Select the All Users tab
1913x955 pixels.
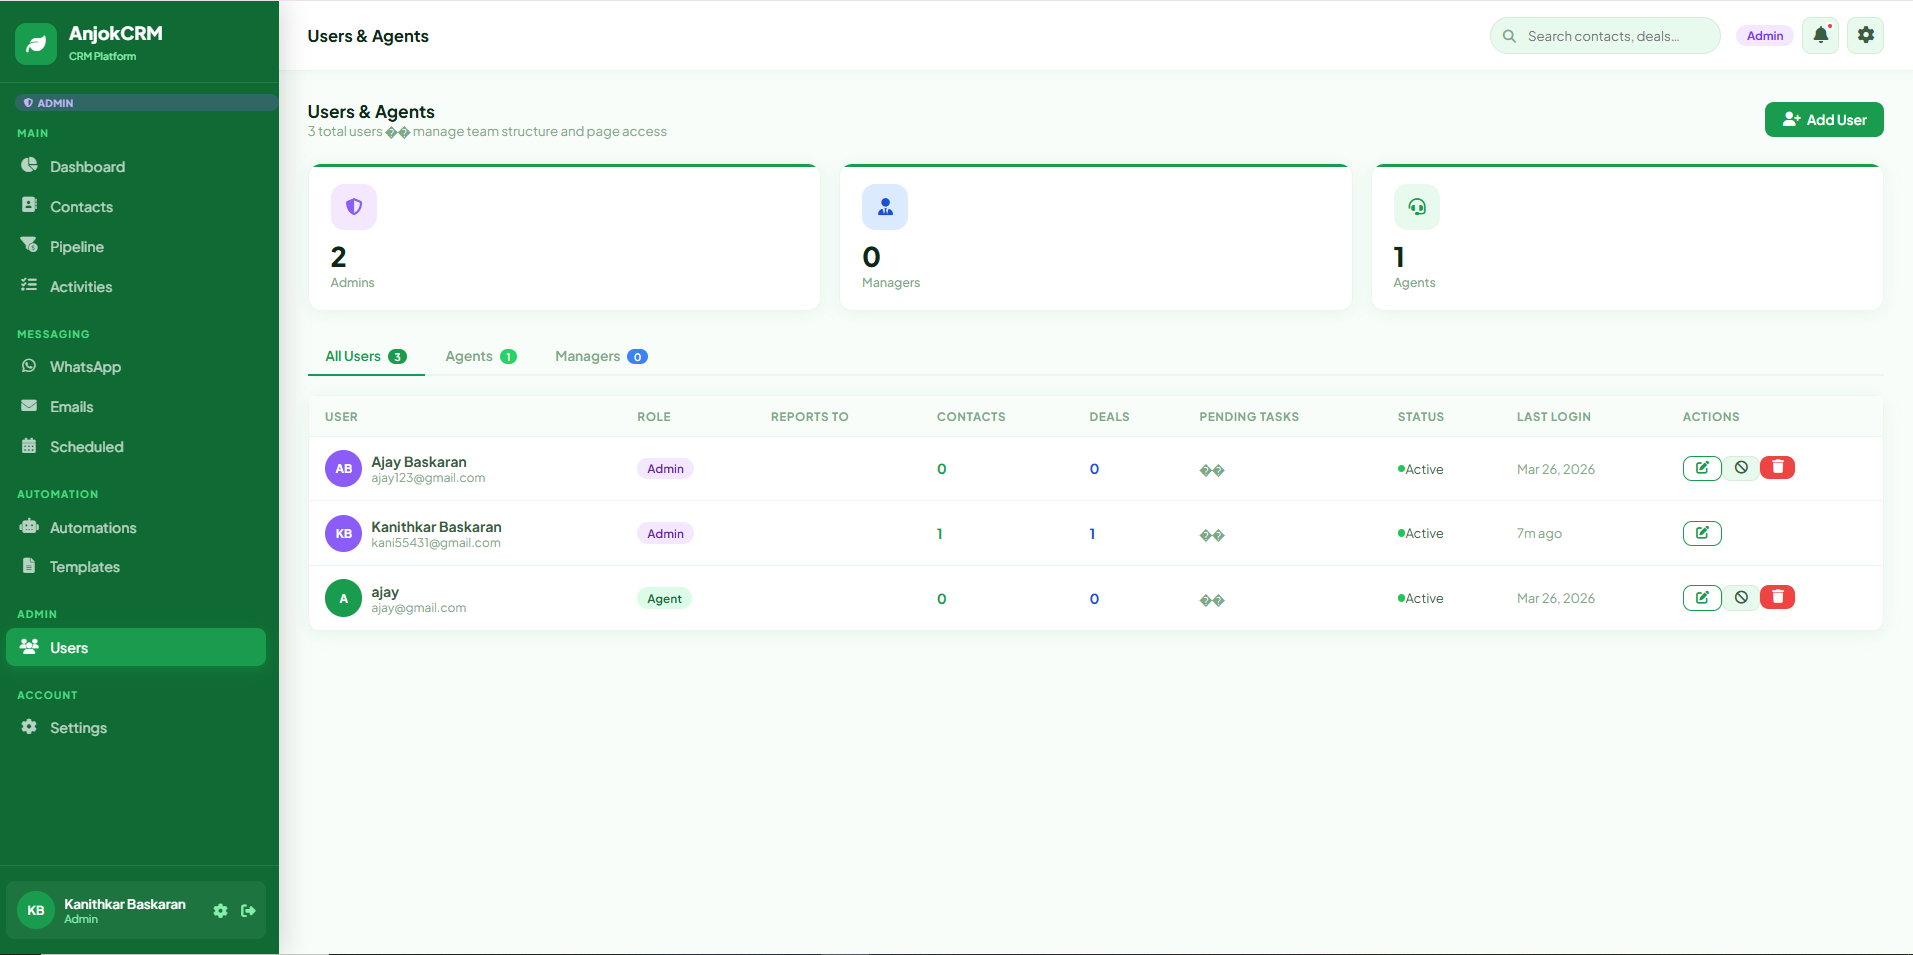365,356
